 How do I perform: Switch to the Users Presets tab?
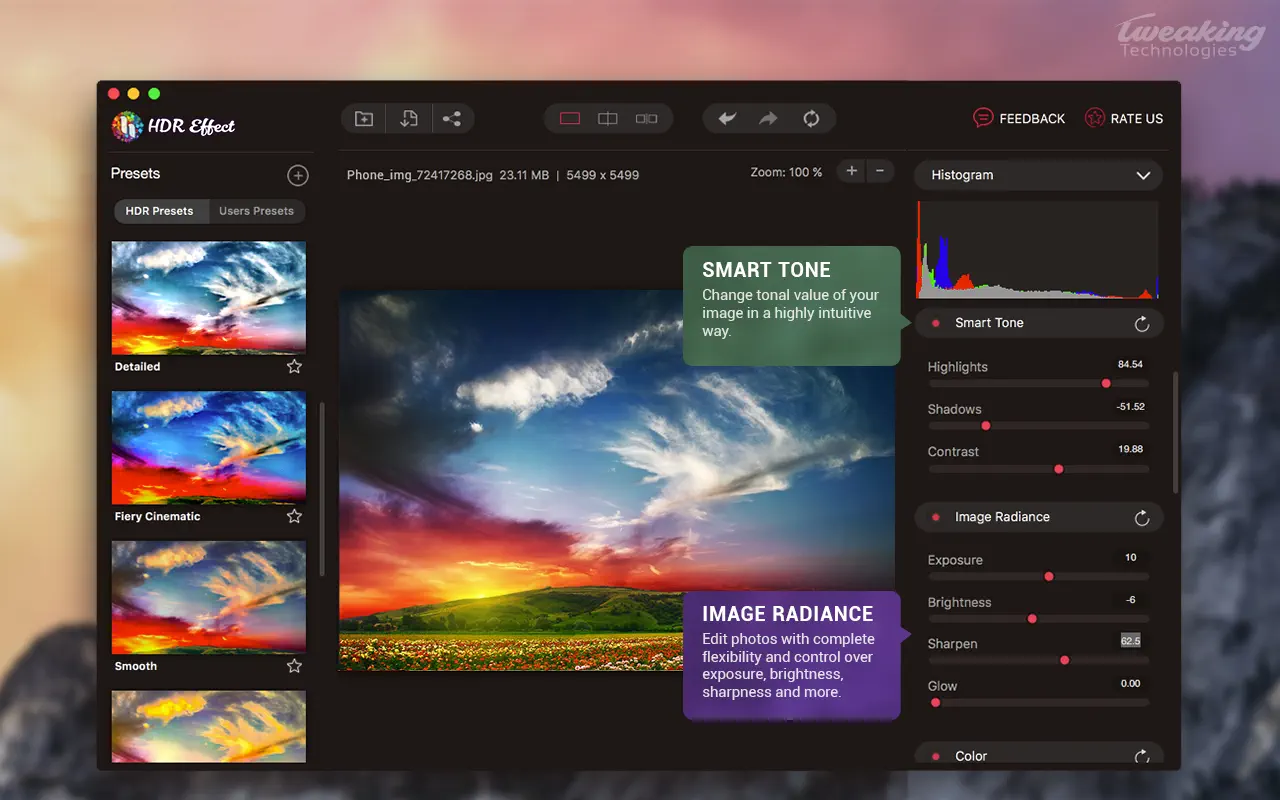coord(256,211)
